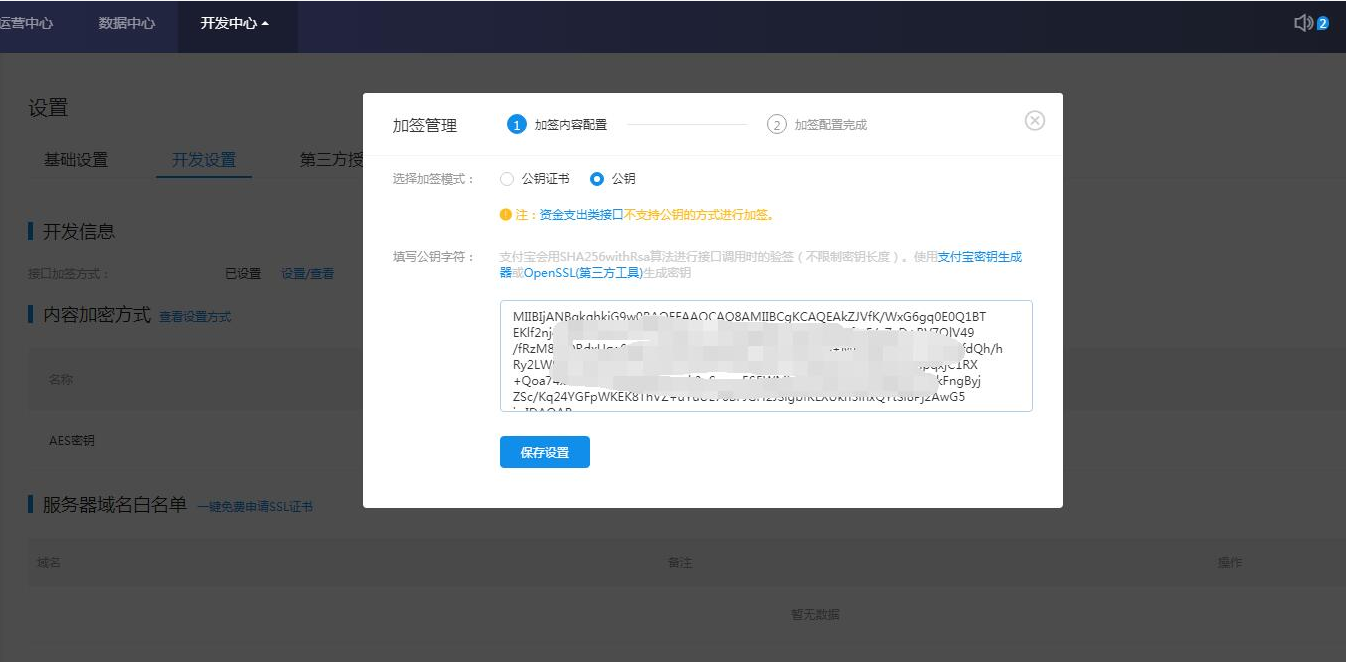Click step 1 加签内容配置 indicator
The image size is (1346, 662).
tap(558, 125)
